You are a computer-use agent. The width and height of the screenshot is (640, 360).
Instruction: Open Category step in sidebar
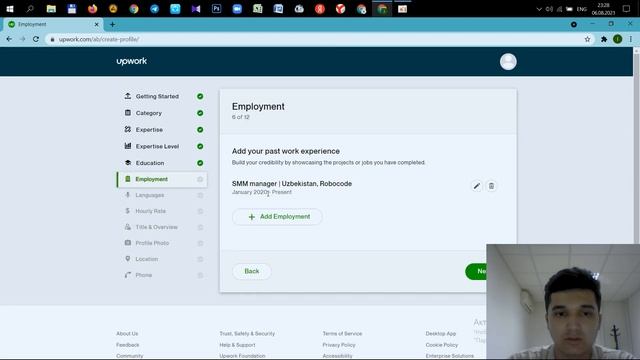[x=149, y=113]
